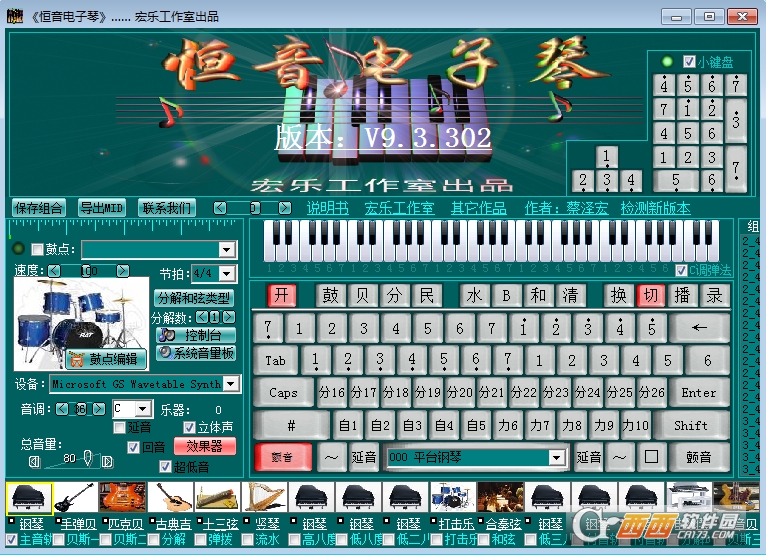Click the 清 clear key
This screenshot has height=555, width=766.
point(570,295)
